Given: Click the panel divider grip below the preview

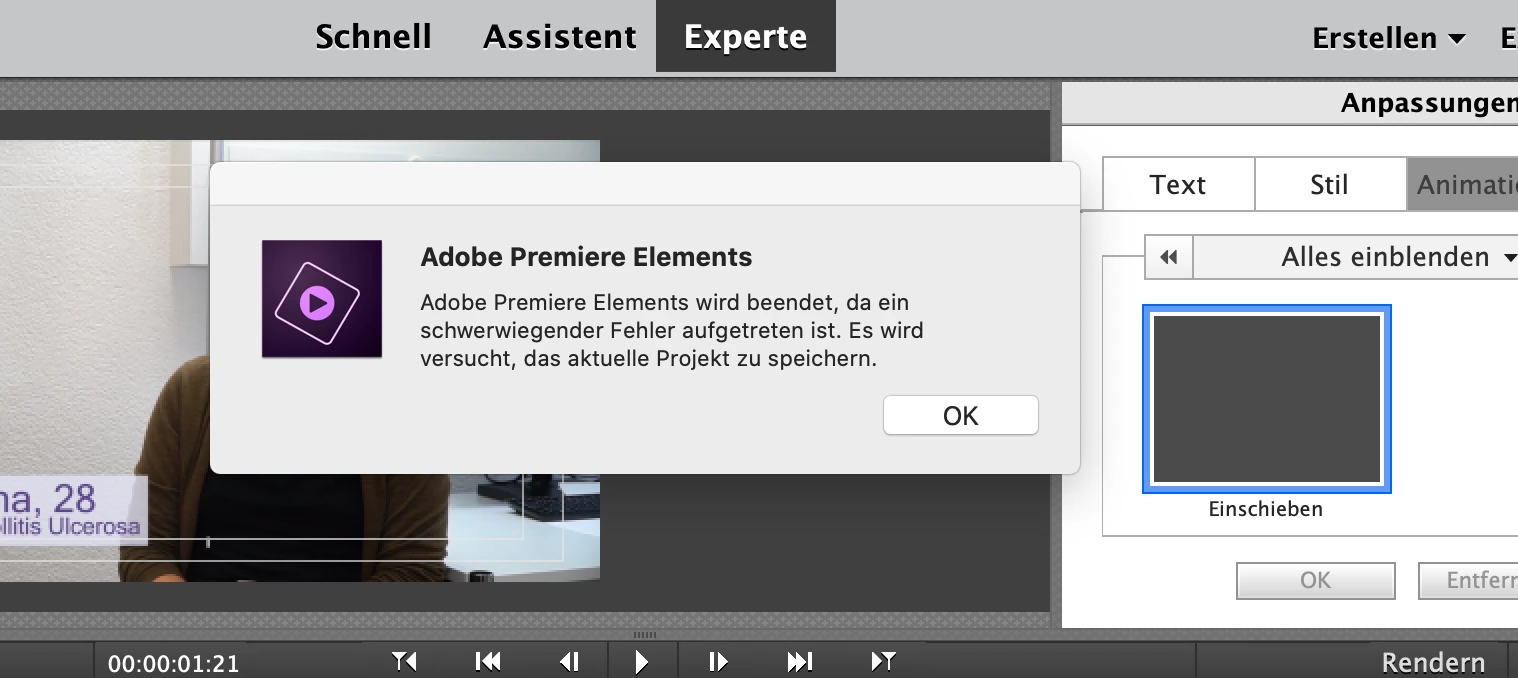Looking at the screenshot, I should (645, 634).
